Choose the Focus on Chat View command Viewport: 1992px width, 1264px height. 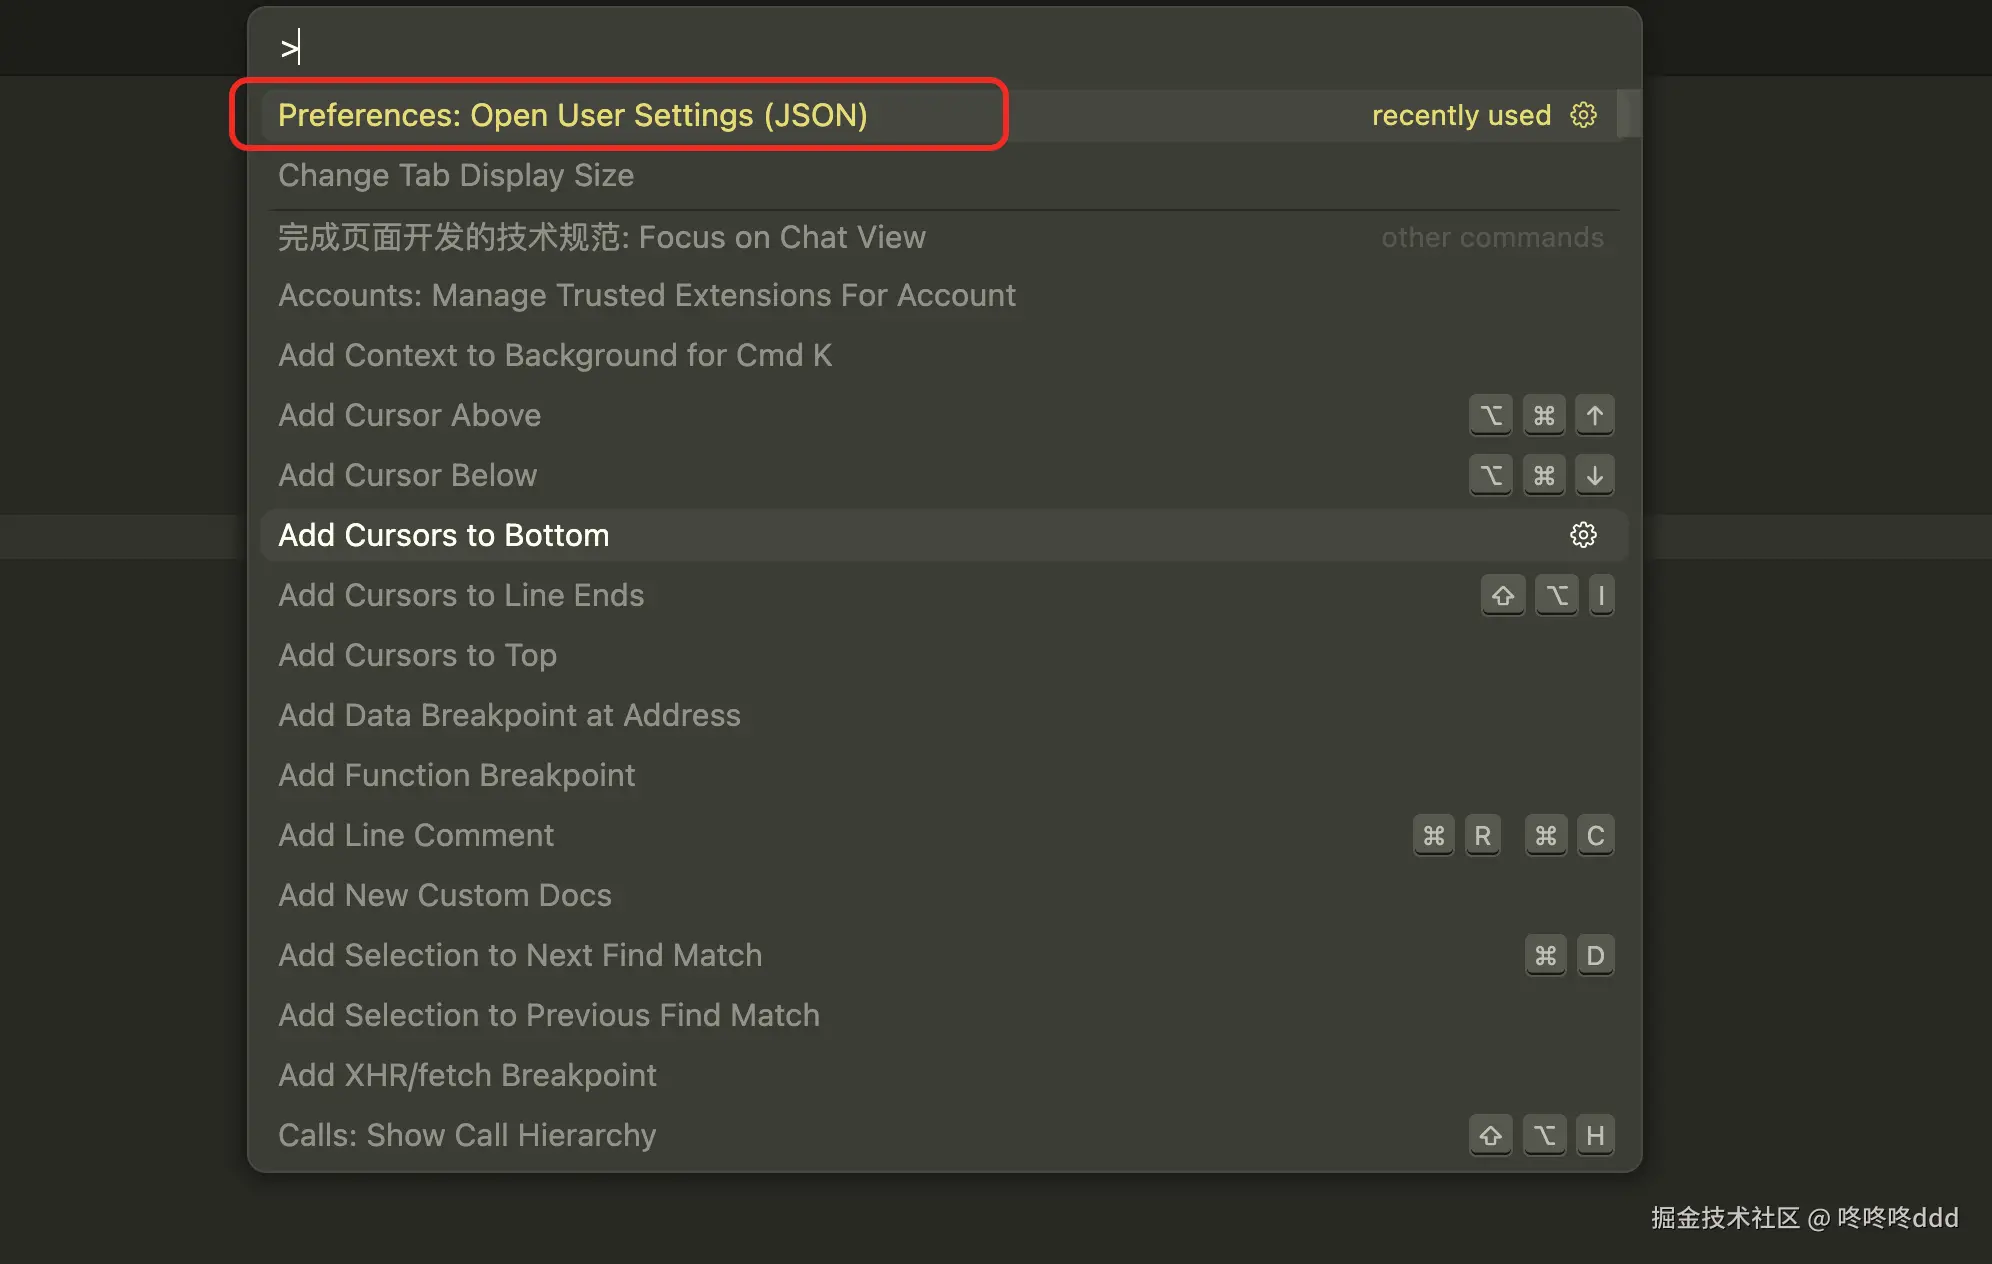pos(601,237)
